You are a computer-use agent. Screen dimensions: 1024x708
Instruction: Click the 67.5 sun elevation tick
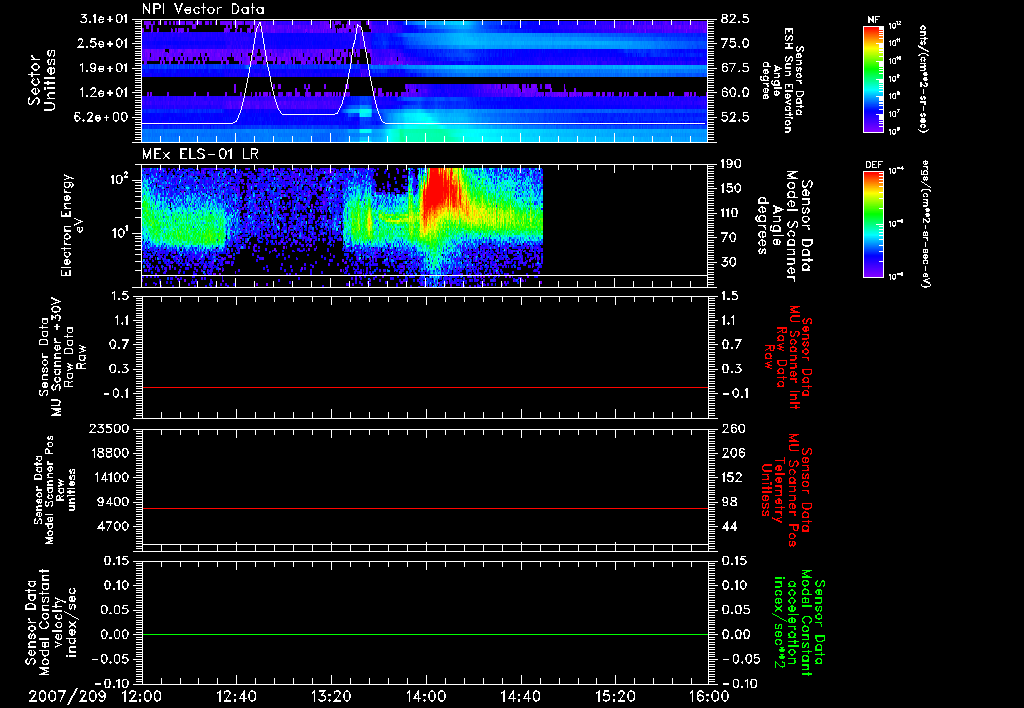[x=735, y=68]
